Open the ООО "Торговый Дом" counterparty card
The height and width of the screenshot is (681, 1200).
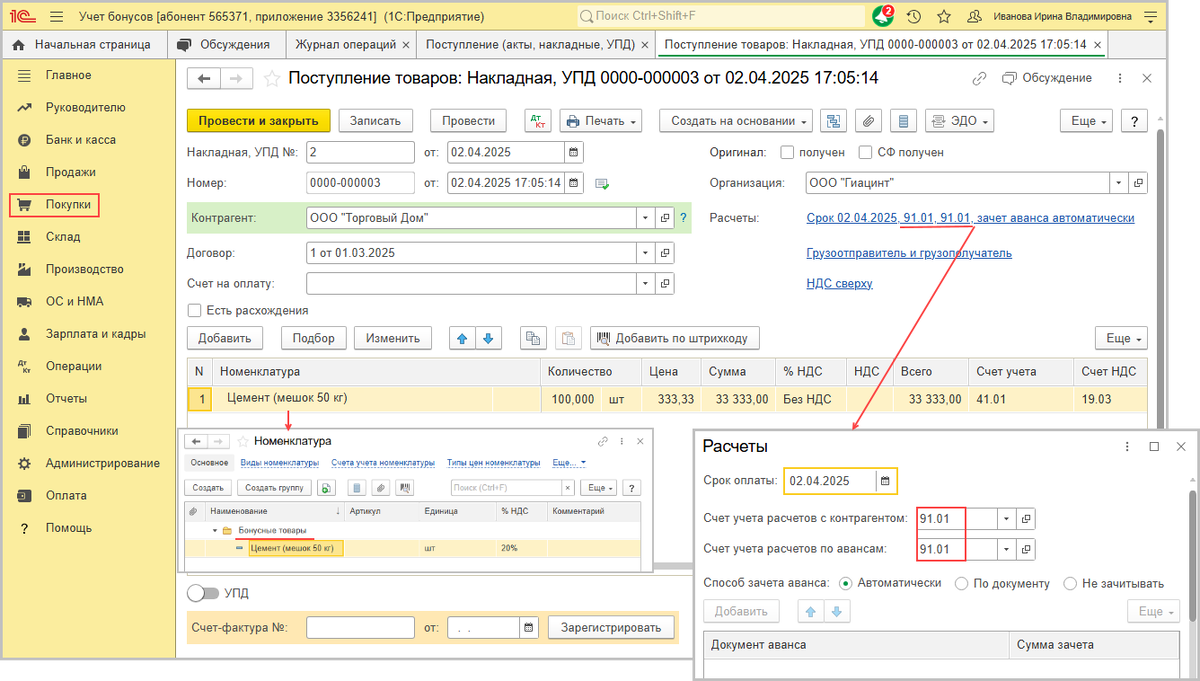[665, 218]
